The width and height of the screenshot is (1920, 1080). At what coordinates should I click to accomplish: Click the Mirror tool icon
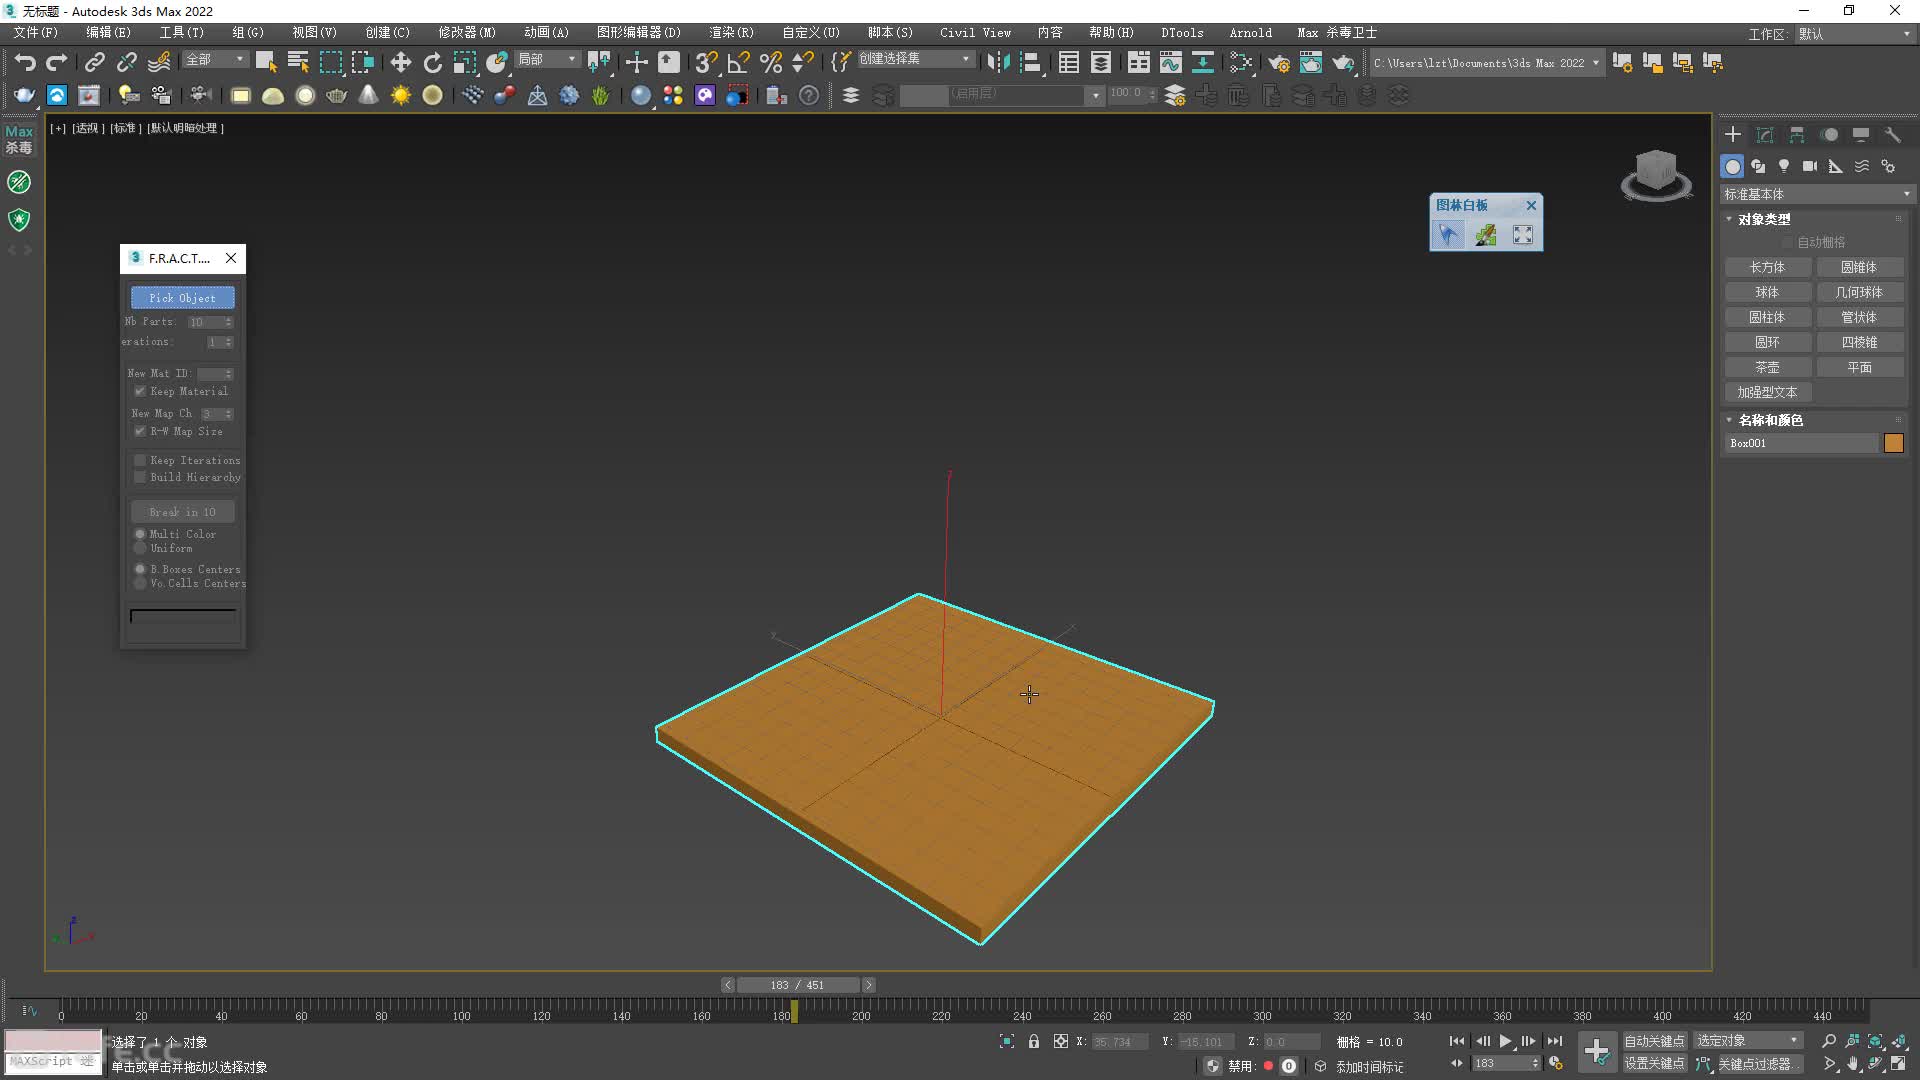[x=997, y=62]
